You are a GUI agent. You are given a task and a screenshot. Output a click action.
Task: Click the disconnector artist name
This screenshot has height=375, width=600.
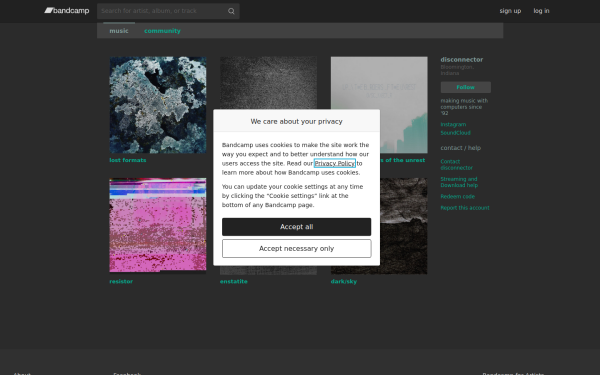(x=461, y=60)
